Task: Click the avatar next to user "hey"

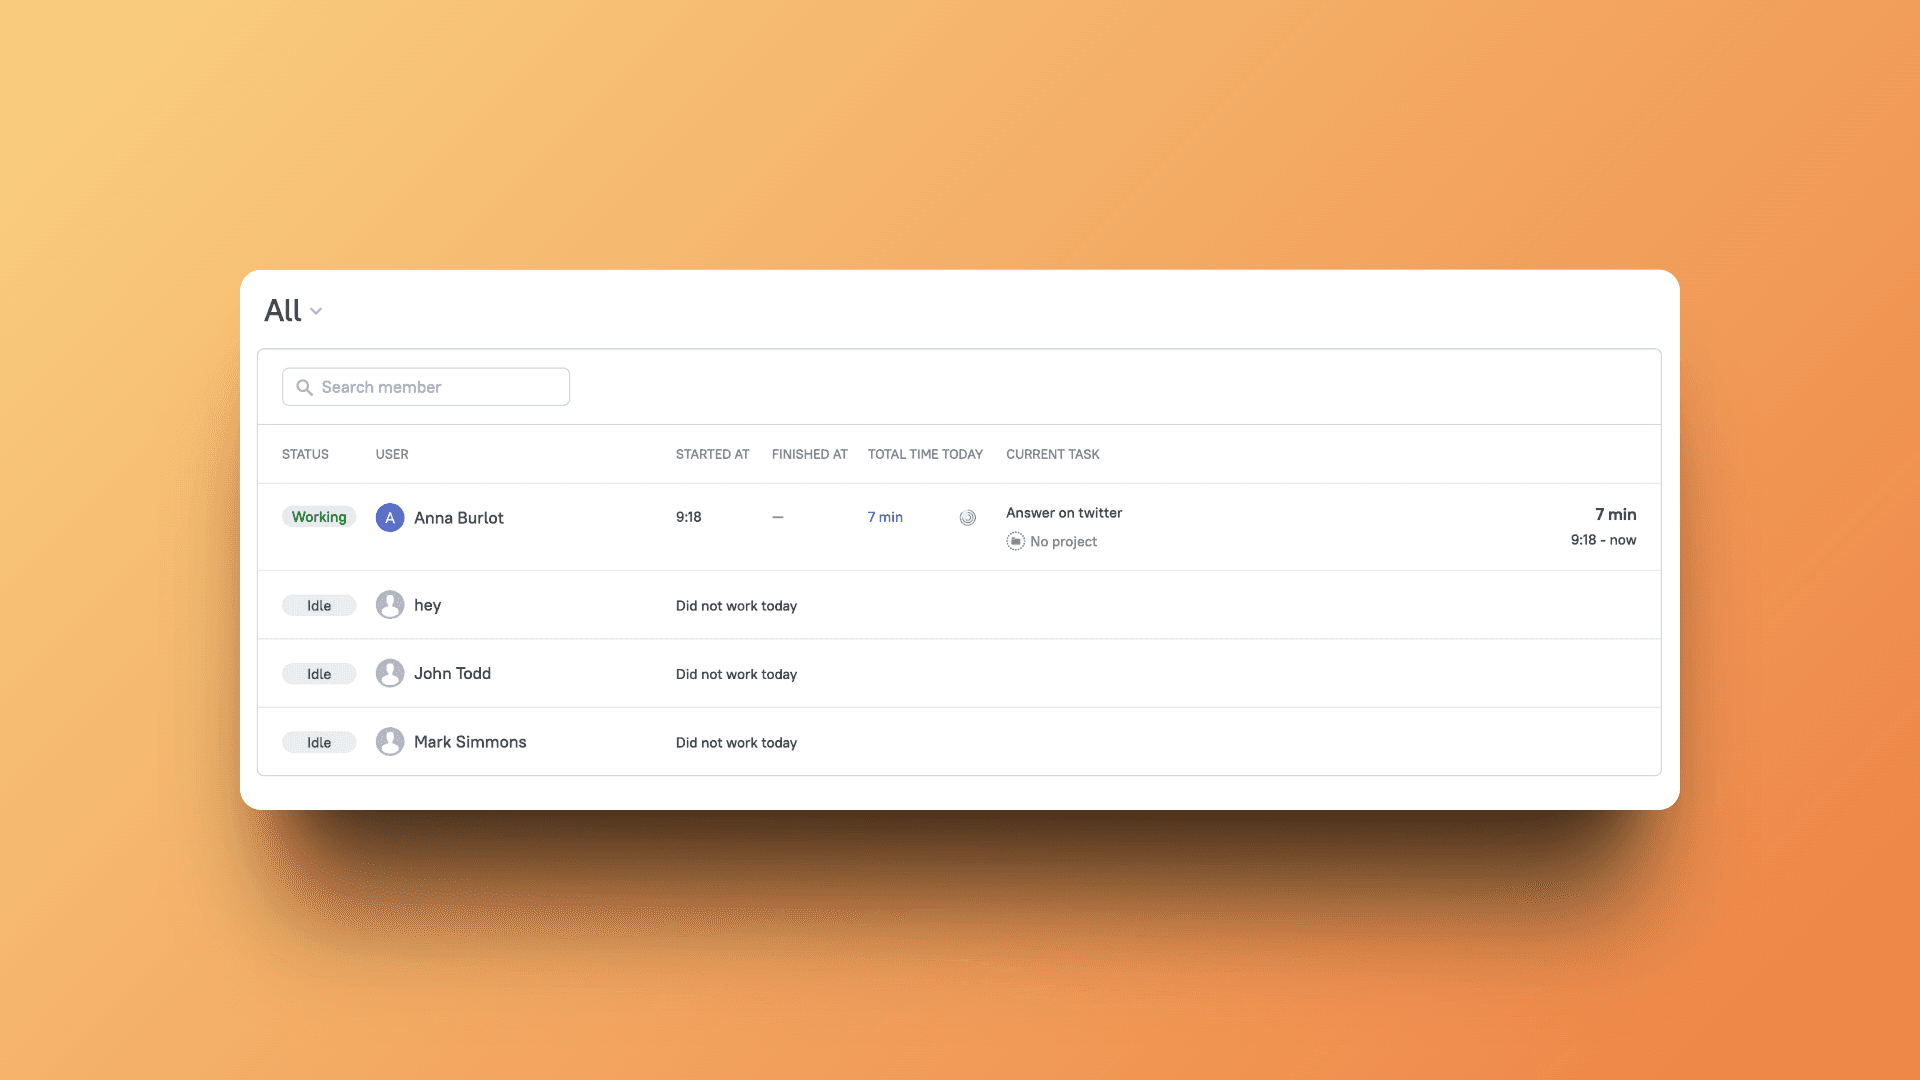Action: [x=390, y=605]
